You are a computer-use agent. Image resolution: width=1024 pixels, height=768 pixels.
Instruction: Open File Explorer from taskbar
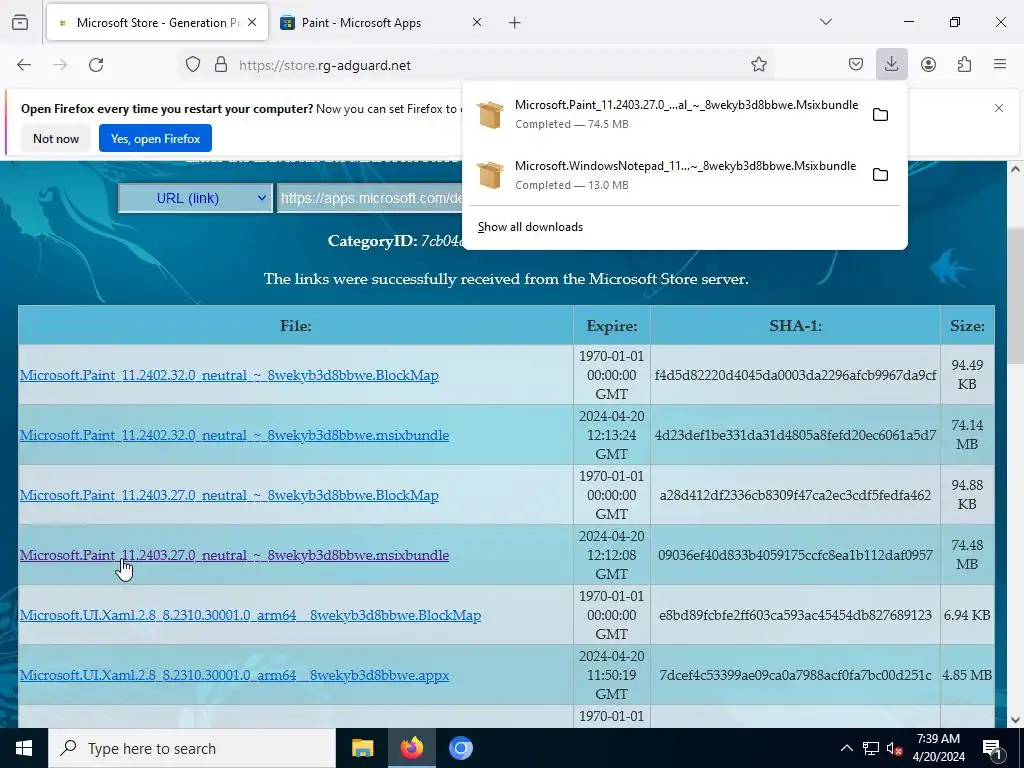click(x=362, y=748)
